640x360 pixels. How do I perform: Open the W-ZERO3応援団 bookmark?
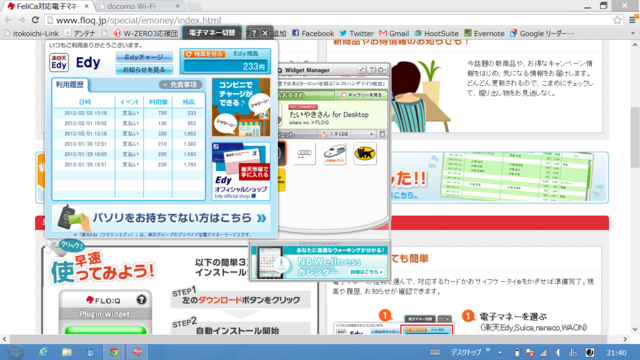point(146,33)
